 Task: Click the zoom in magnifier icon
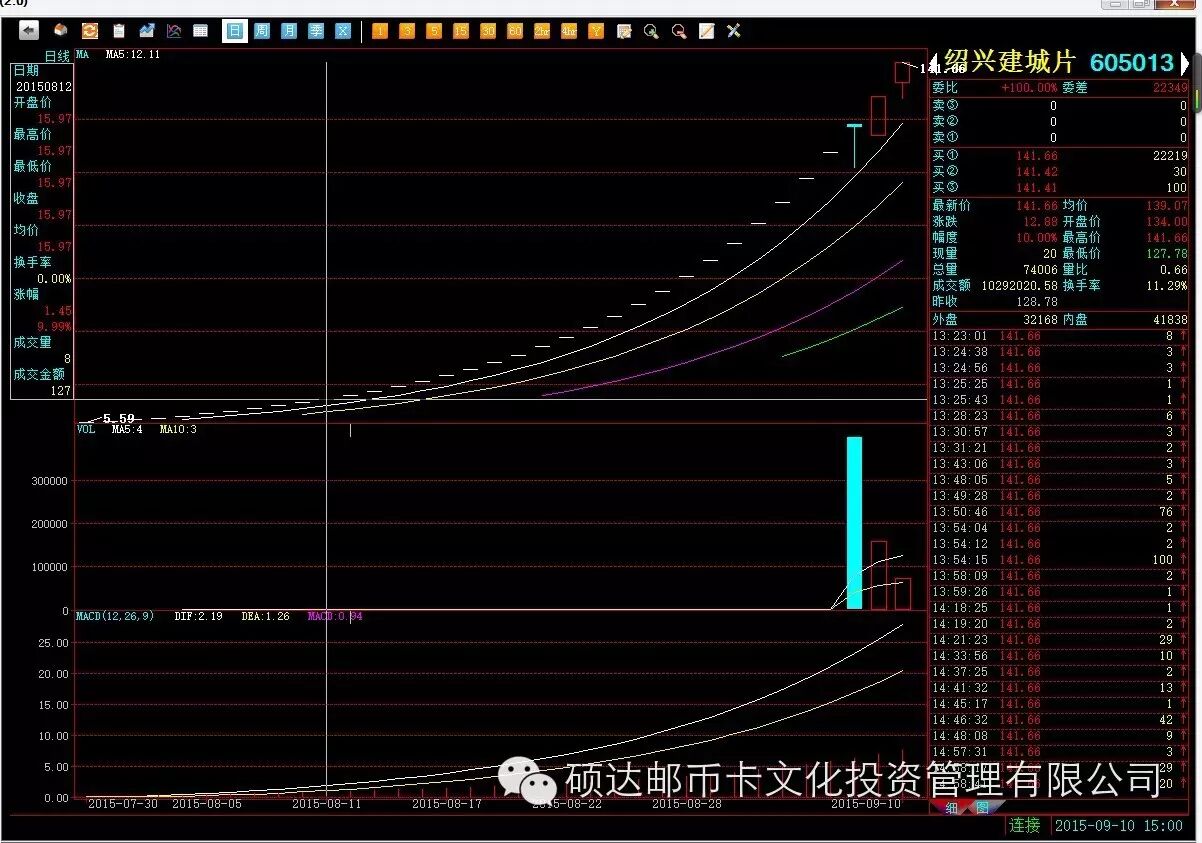coord(651,31)
